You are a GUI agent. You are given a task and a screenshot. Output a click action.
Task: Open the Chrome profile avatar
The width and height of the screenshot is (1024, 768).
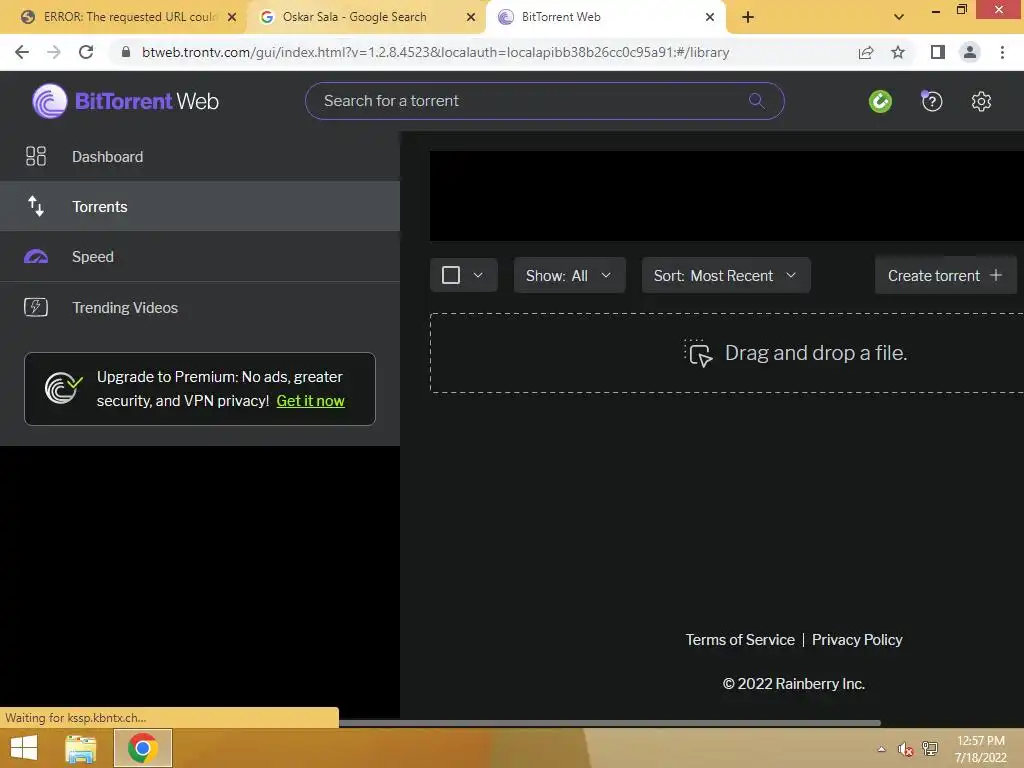[x=970, y=52]
